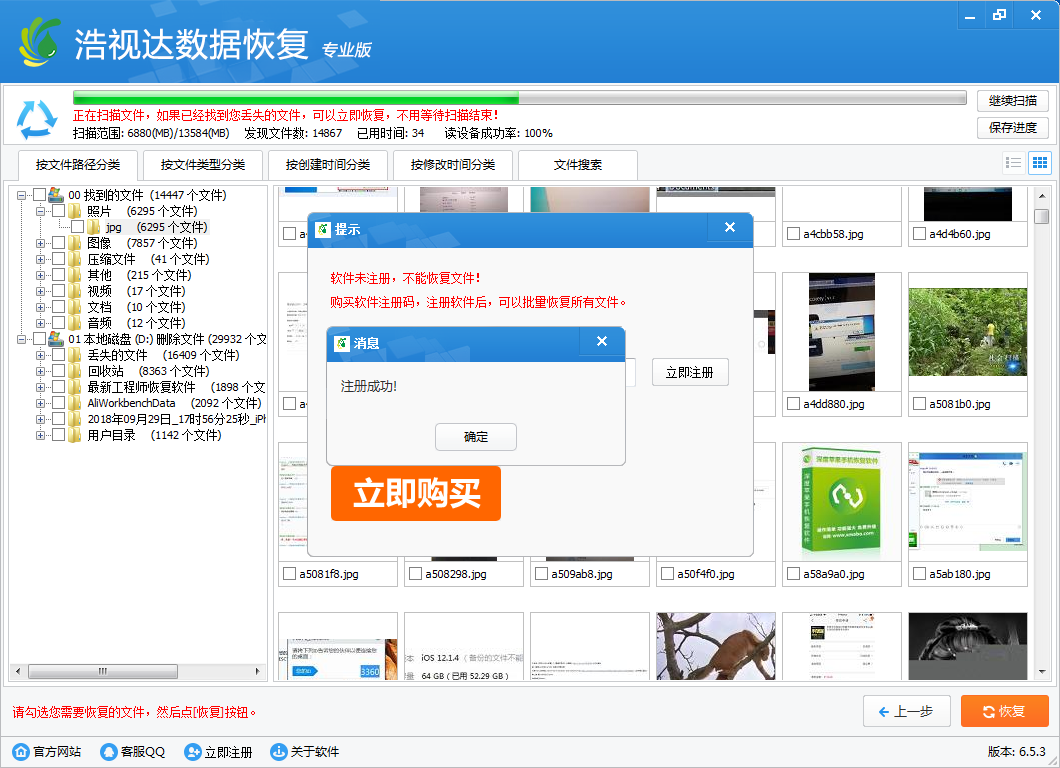Click the green scan progress bar
The width and height of the screenshot is (1060, 768).
[296, 98]
